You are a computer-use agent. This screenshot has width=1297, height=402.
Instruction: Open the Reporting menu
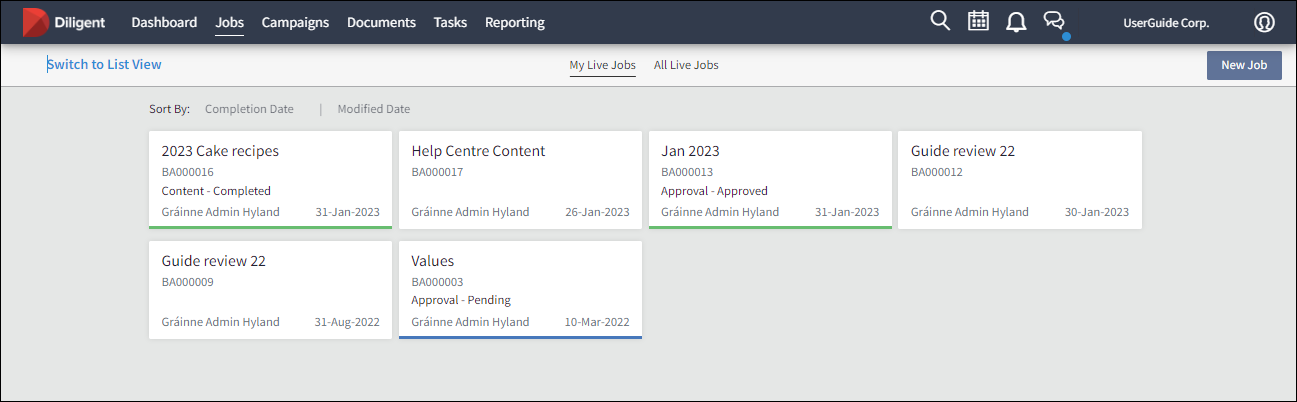click(x=515, y=22)
